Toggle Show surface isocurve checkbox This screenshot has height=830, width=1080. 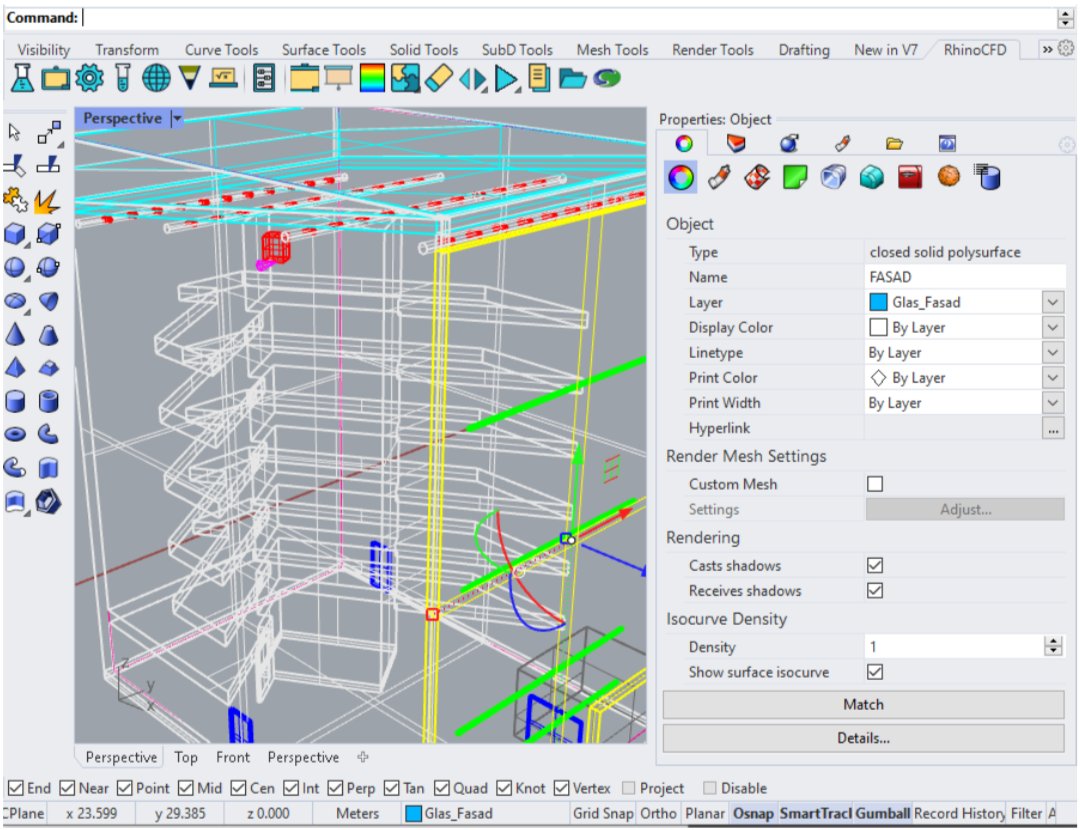(x=875, y=672)
